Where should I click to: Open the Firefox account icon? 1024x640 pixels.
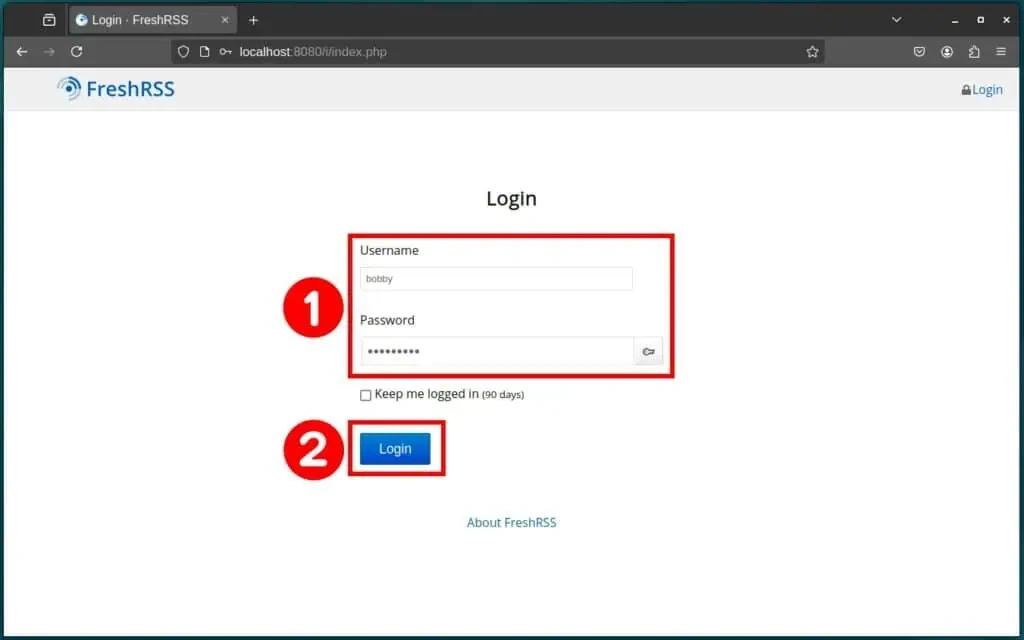[x=947, y=52]
